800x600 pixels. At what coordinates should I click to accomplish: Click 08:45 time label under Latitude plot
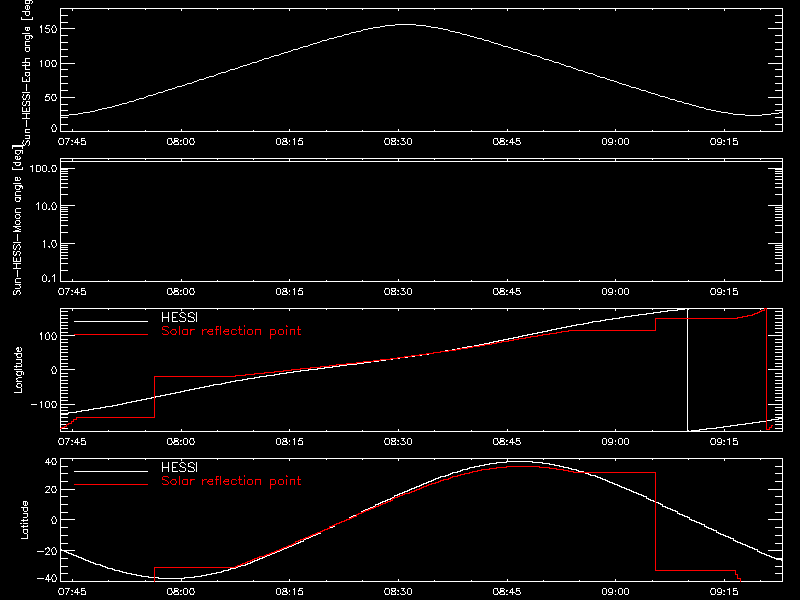coord(507,592)
